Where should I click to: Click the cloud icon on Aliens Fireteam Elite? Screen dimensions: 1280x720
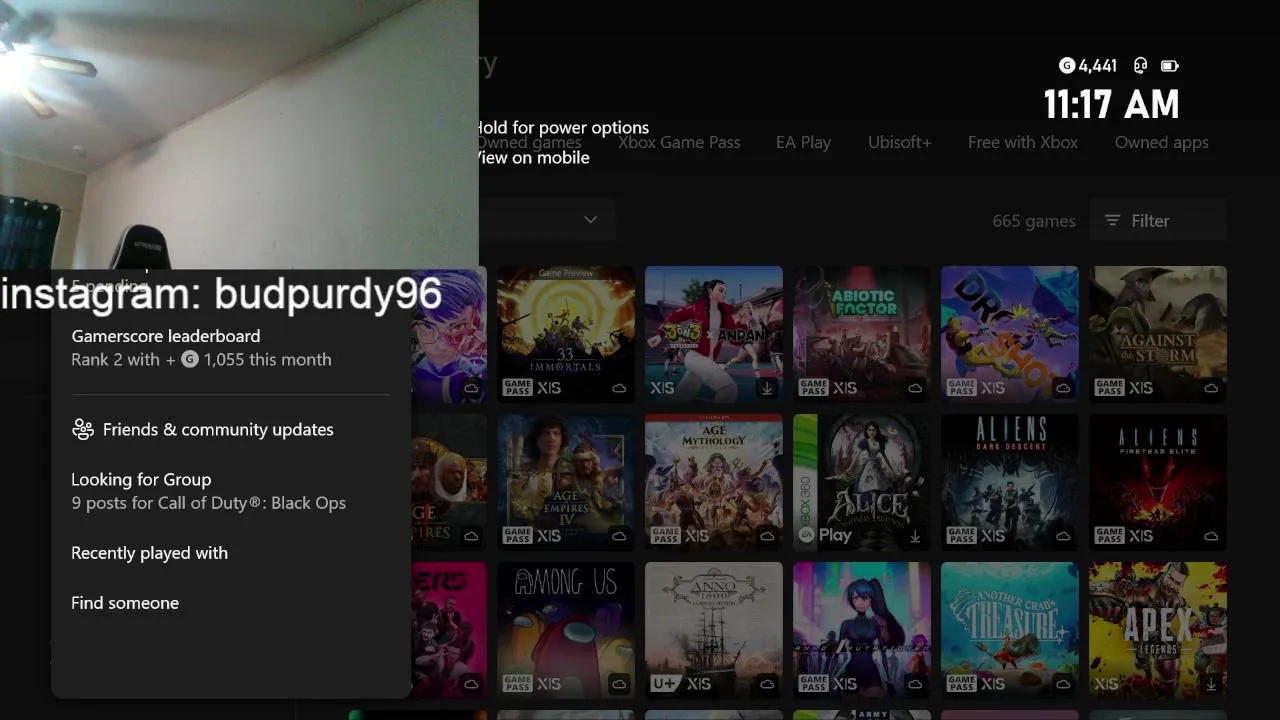(1211, 536)
